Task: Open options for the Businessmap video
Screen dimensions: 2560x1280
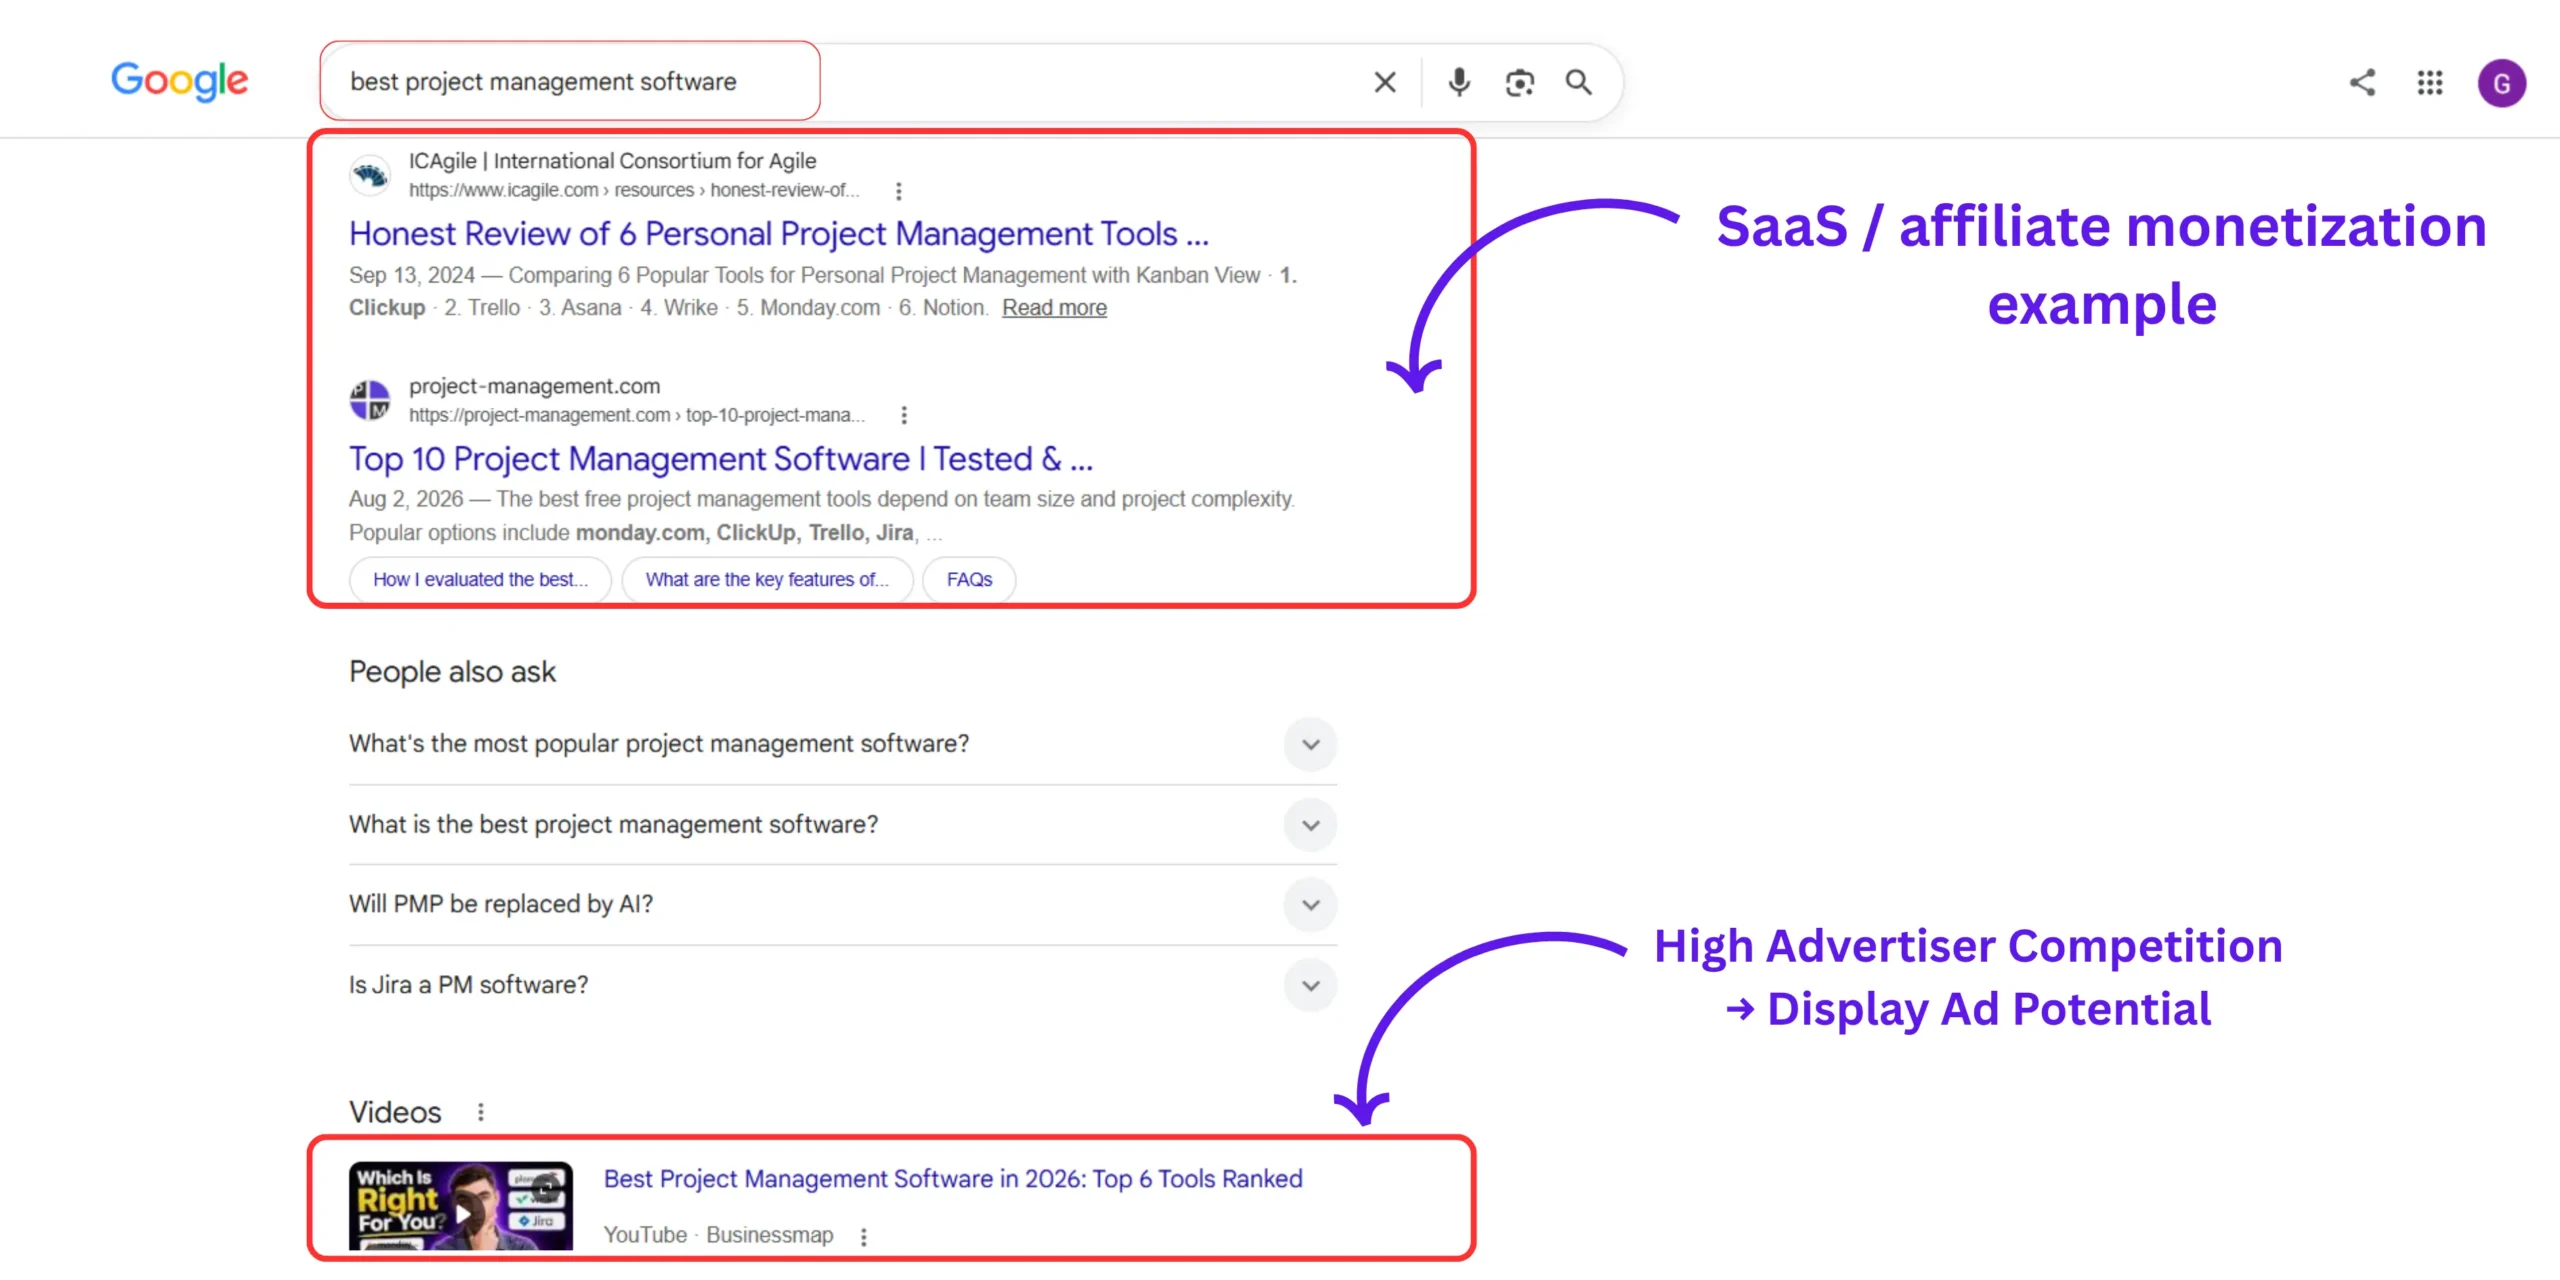Action: tap(864, 1237)
